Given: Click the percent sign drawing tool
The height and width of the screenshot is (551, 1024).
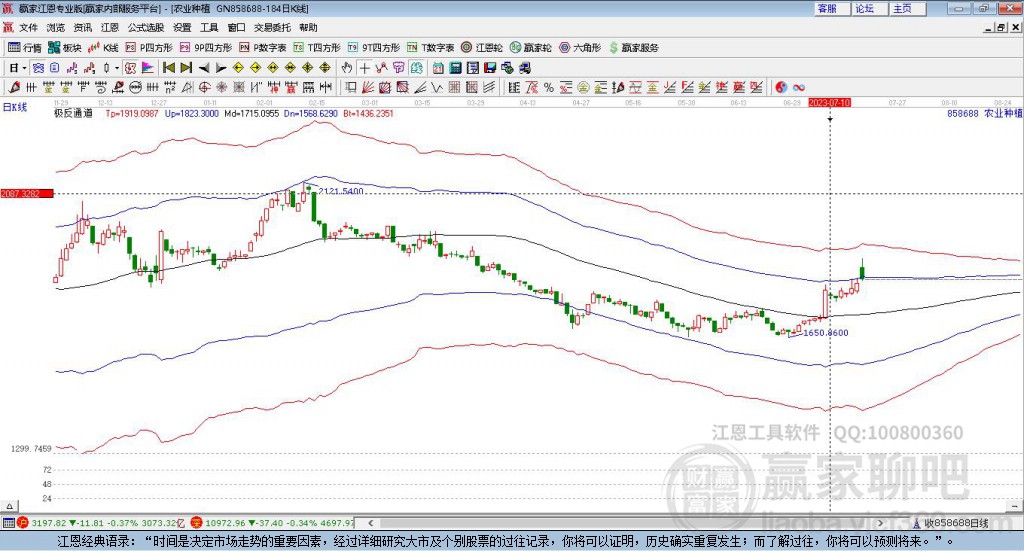Looking at the screenshot, I should pos(549,87).
